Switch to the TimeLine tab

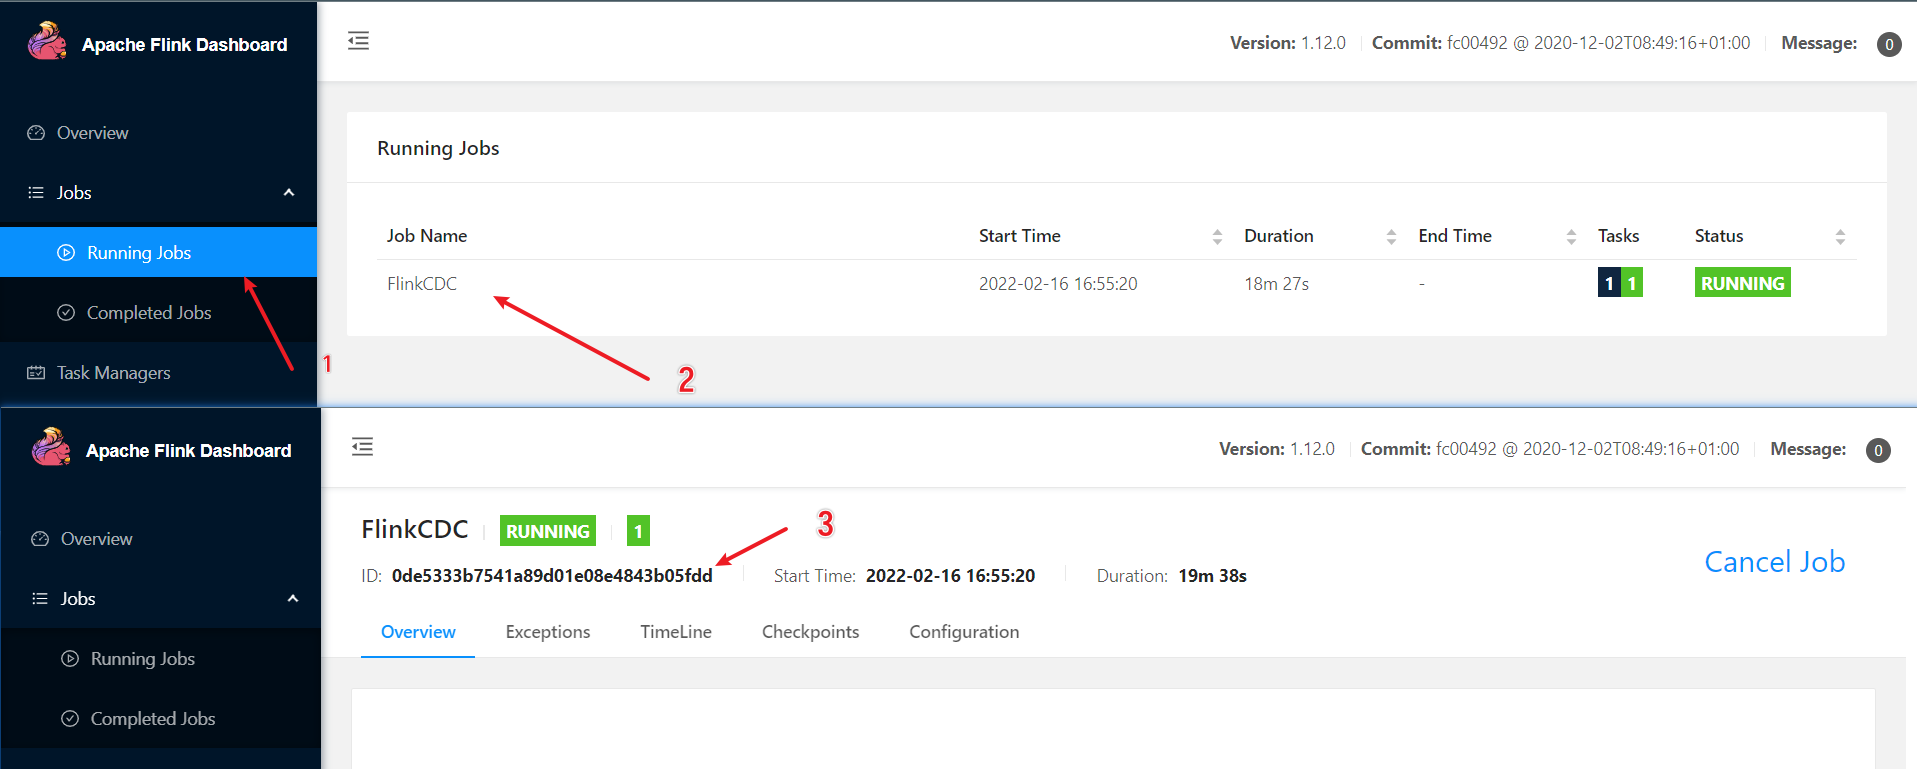[x=676, y=632]
